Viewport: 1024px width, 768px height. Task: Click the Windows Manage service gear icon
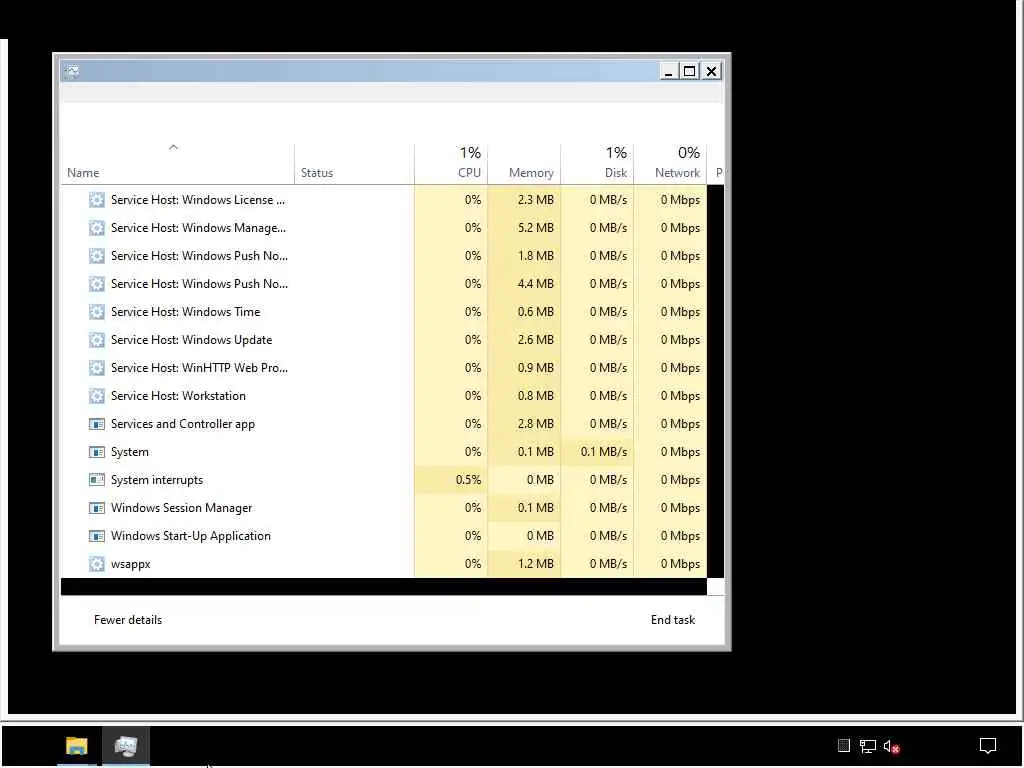[x=97, y=228]
